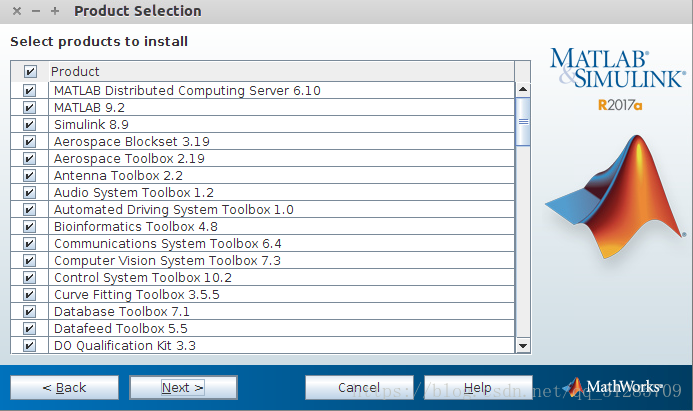Toggle the Antenna Toolbox 2.2 checkbox
Image resolution: width=693 pixels, height=411 pixels.
(29, 175)
